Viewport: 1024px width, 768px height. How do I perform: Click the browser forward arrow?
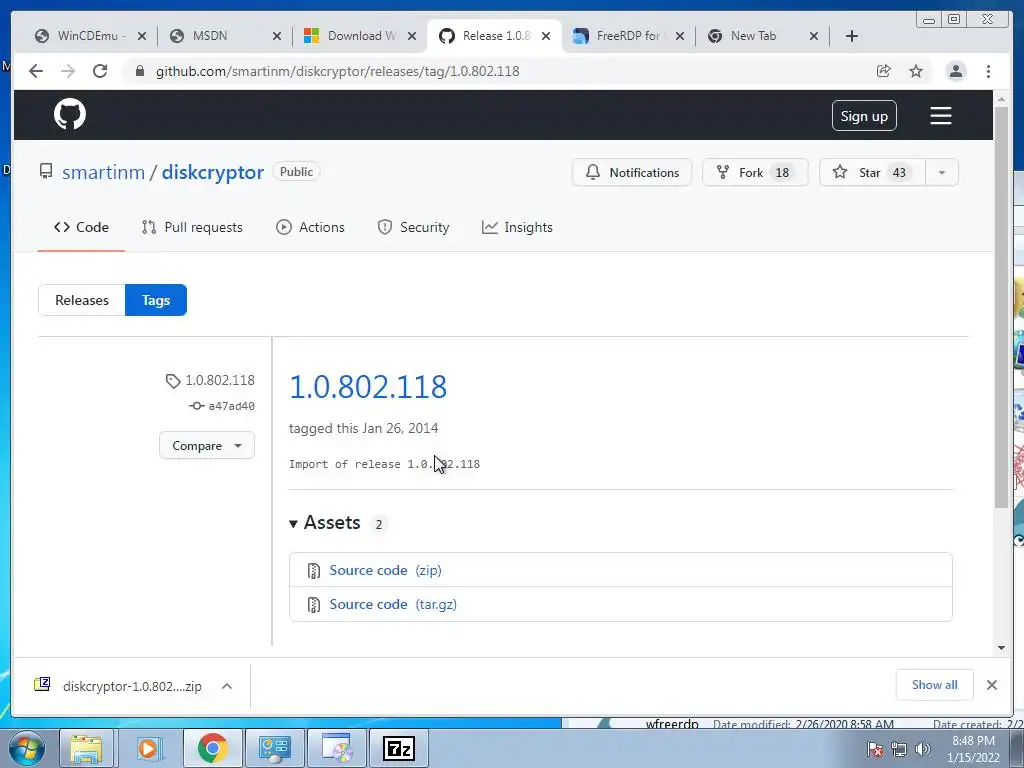68,71
